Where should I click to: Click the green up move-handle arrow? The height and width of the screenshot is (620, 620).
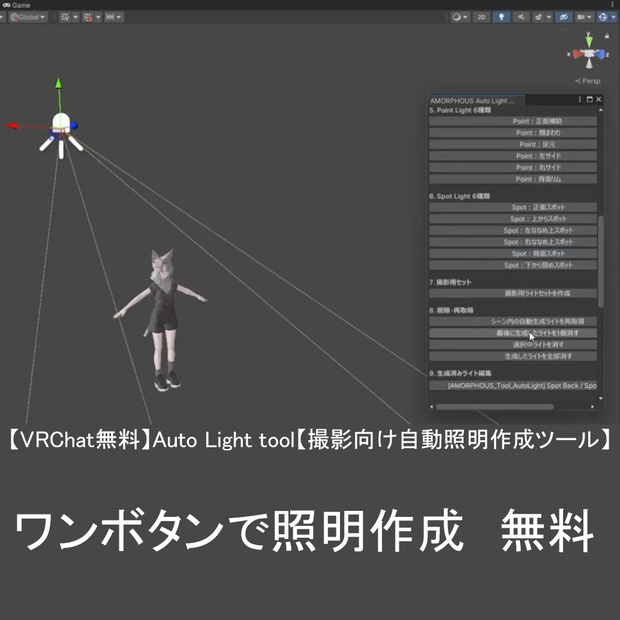(59, 83)
